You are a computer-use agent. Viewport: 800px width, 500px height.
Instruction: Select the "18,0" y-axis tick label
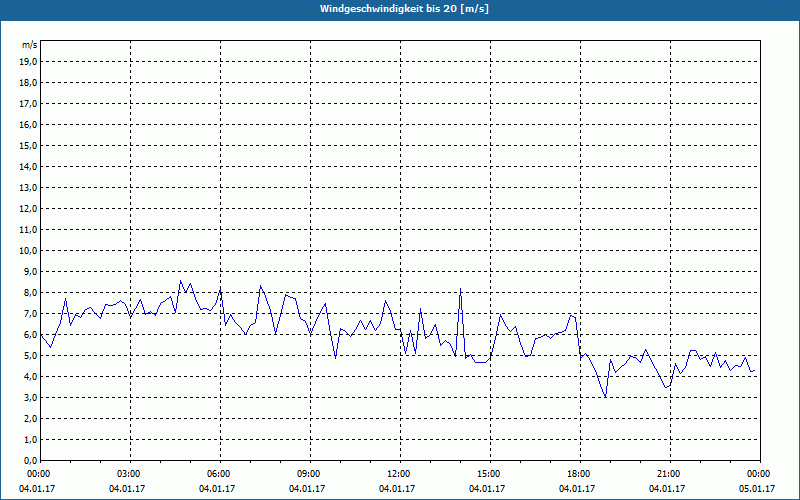pos(28,83)
